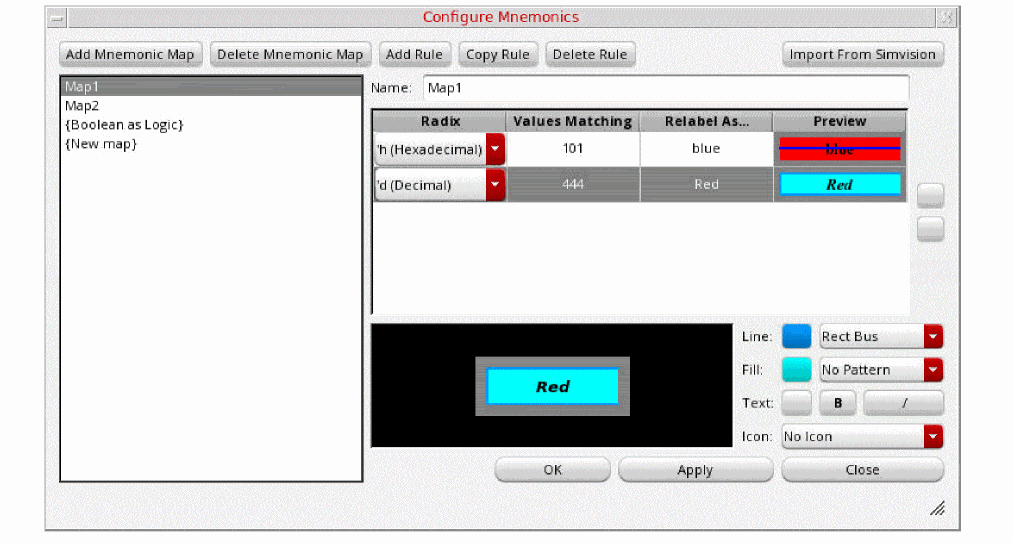Click Add Mnemonic Map button
Screen dimensions: 1013x543
[130, 54]
